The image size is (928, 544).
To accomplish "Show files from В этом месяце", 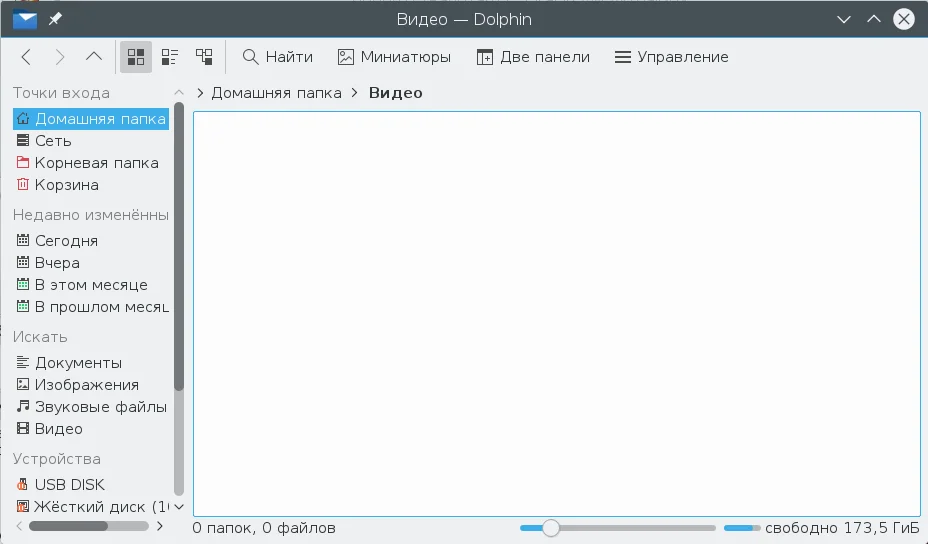I will [x=91, y=285].
